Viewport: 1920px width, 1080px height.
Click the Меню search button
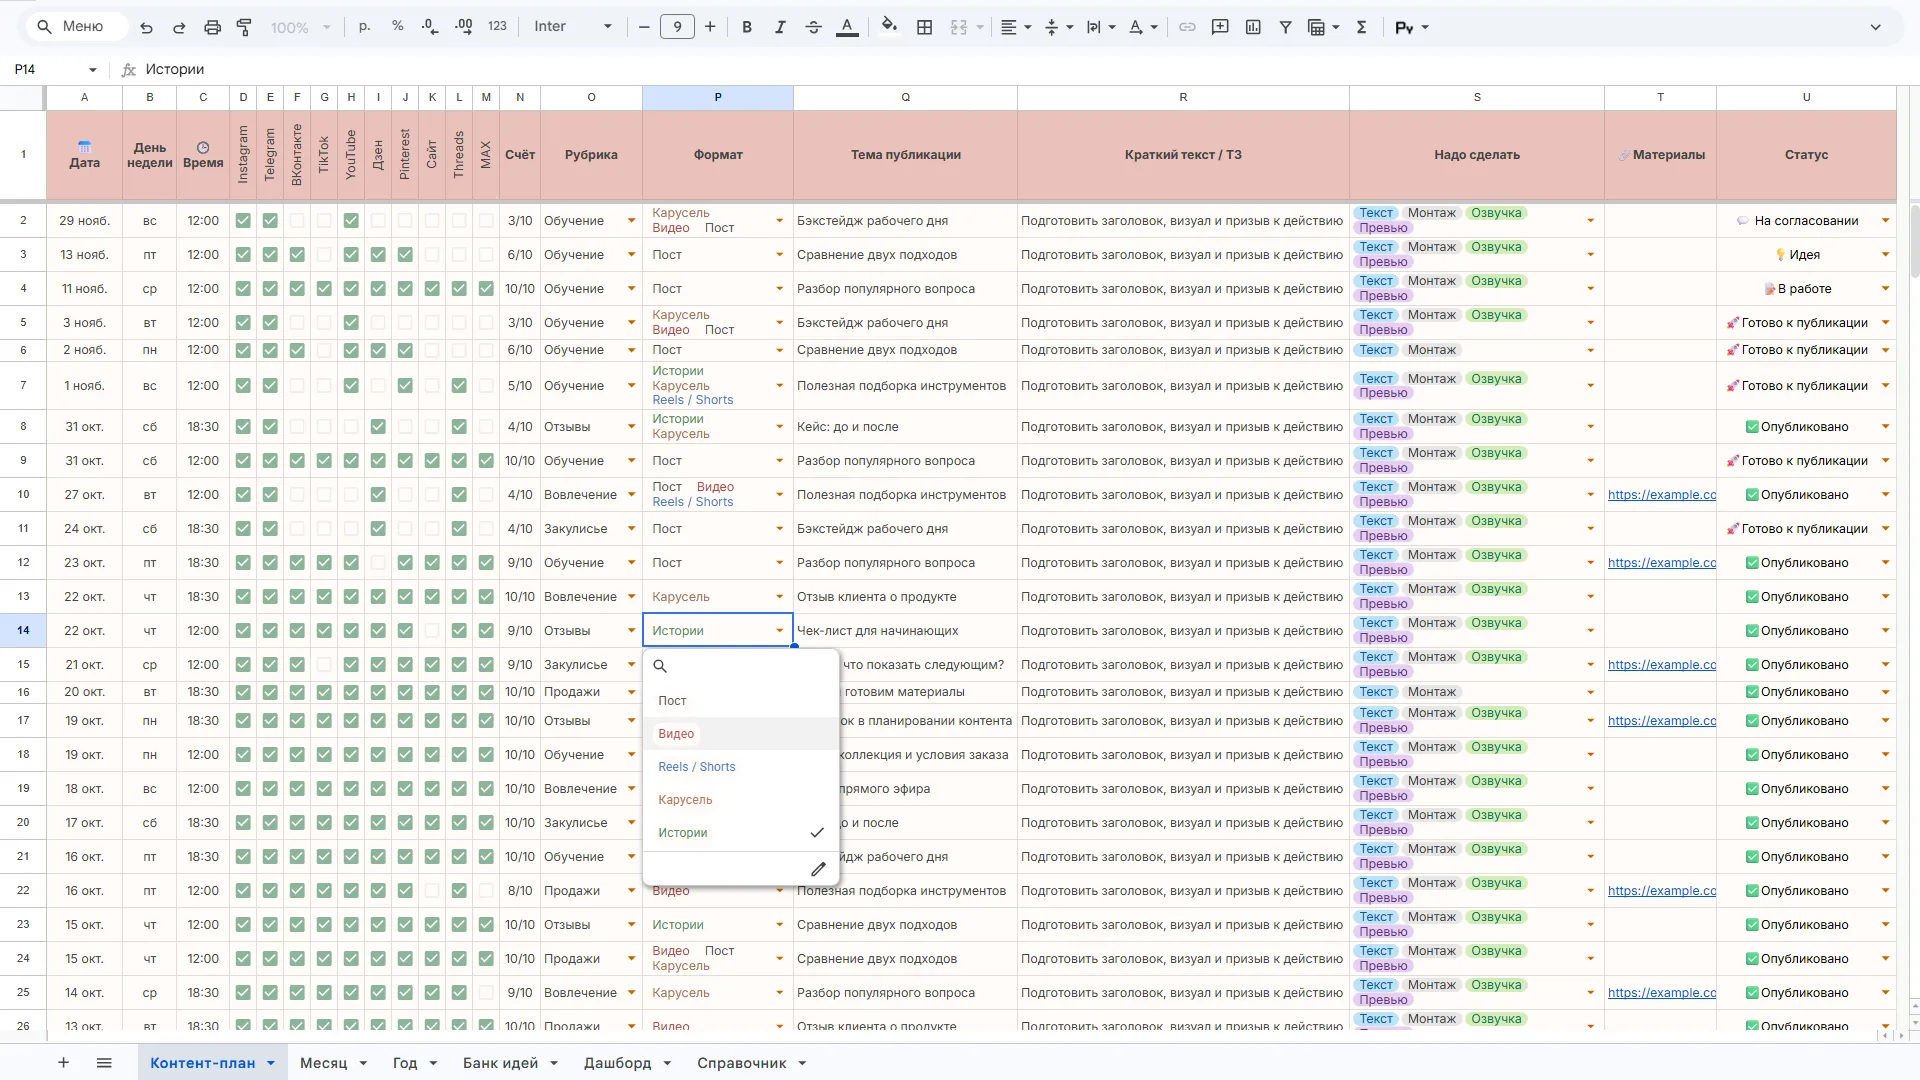pyautogui.click(x=71, y=27)
